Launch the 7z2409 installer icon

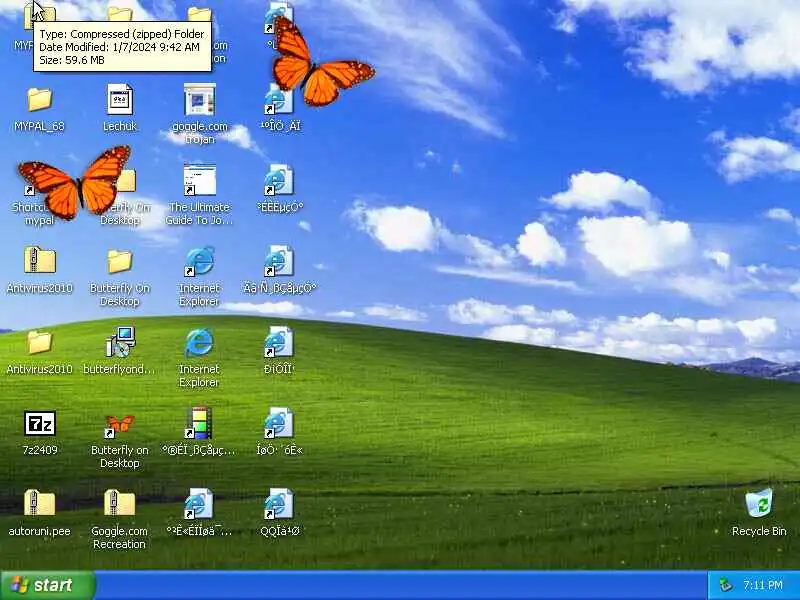[40, 423]
